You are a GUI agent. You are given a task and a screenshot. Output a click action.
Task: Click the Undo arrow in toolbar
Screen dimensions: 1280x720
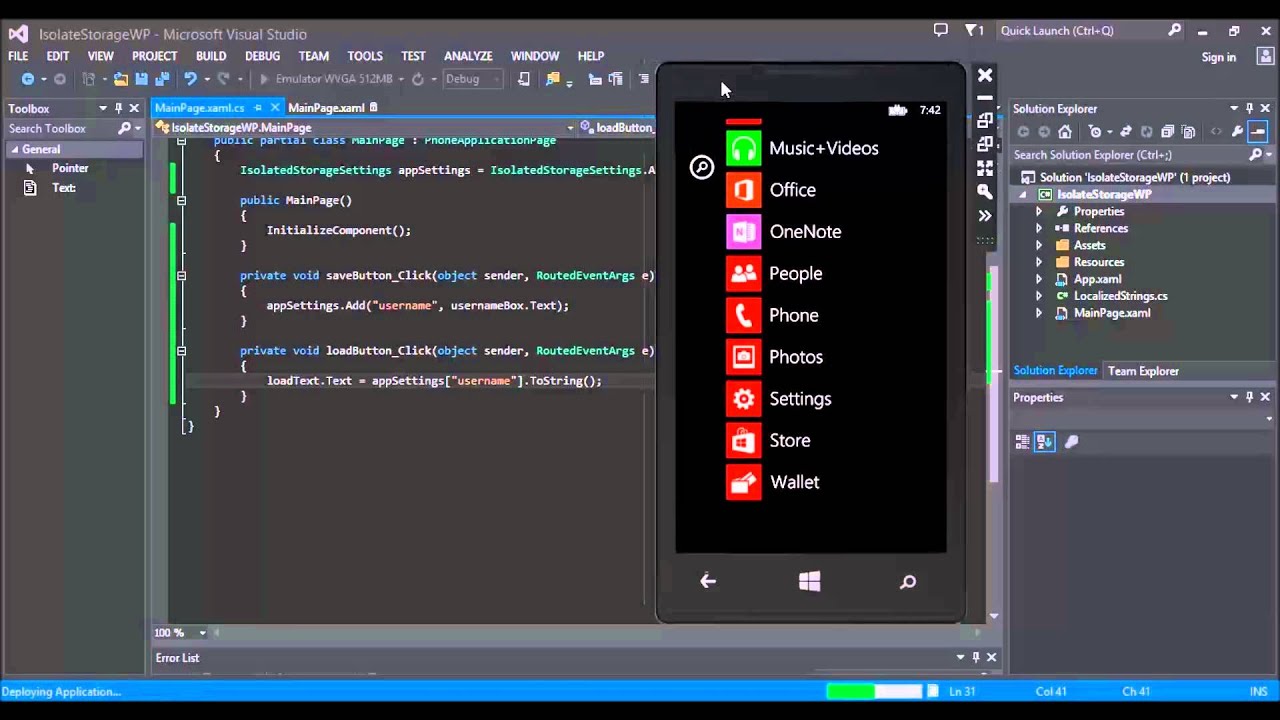point(190,79)
